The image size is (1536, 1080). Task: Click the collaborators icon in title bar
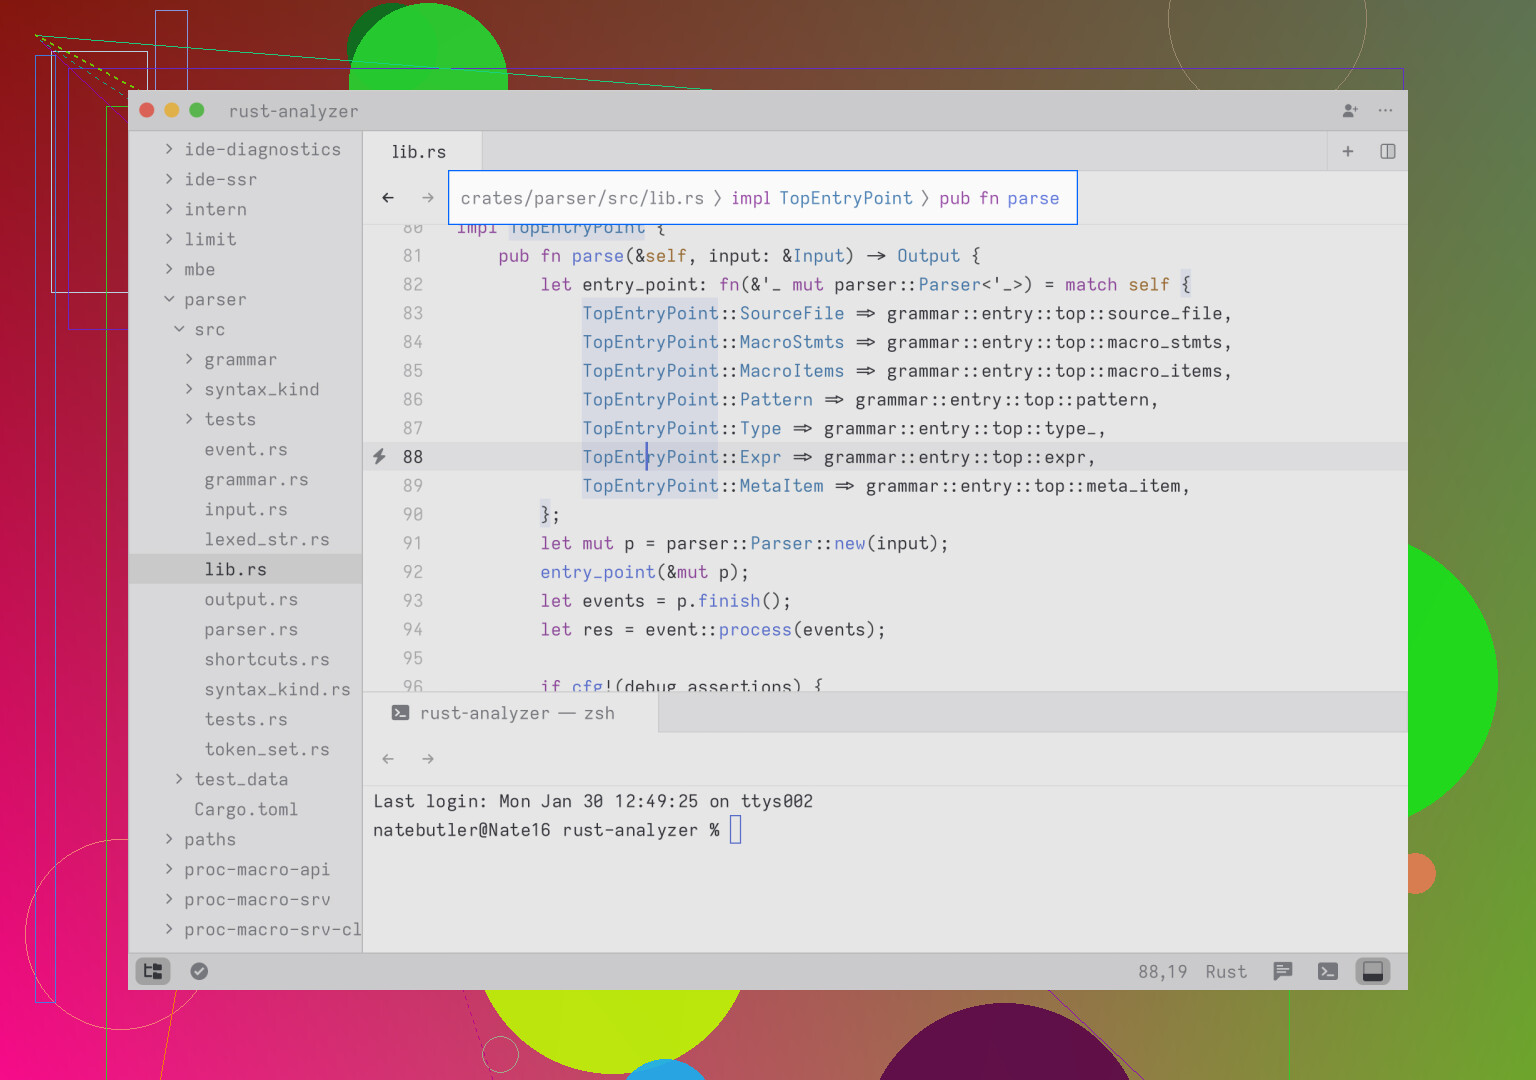[1349, 111]
